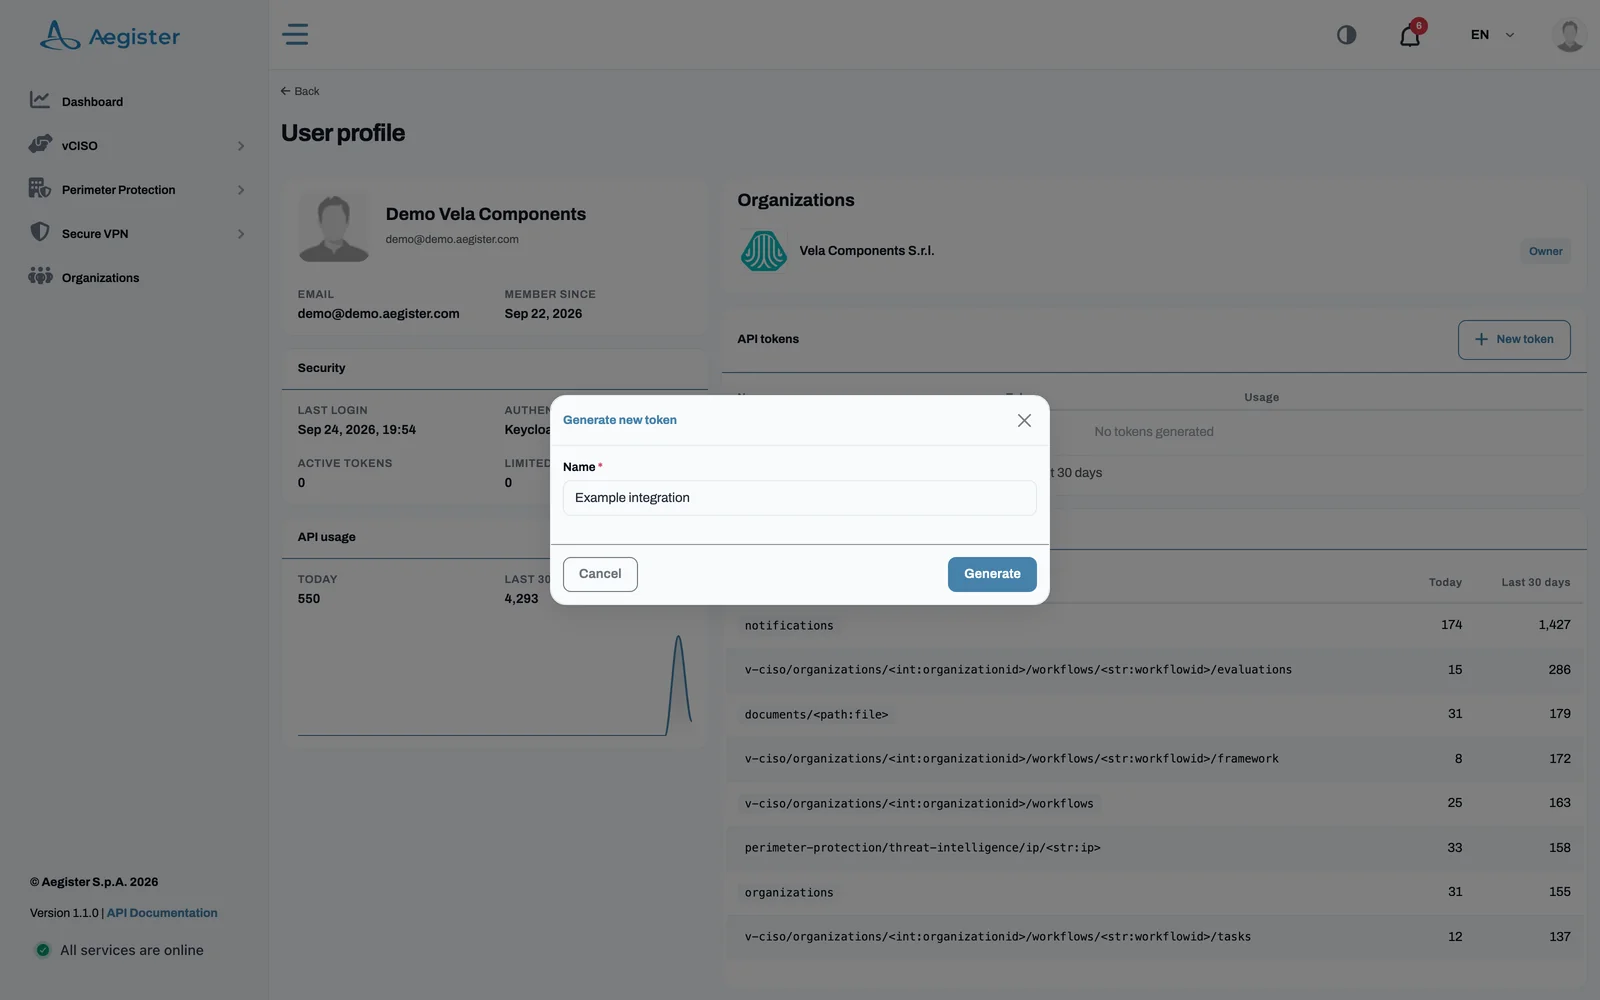
Task: Click the Last 30 days column header
Action: point(1535,582)
